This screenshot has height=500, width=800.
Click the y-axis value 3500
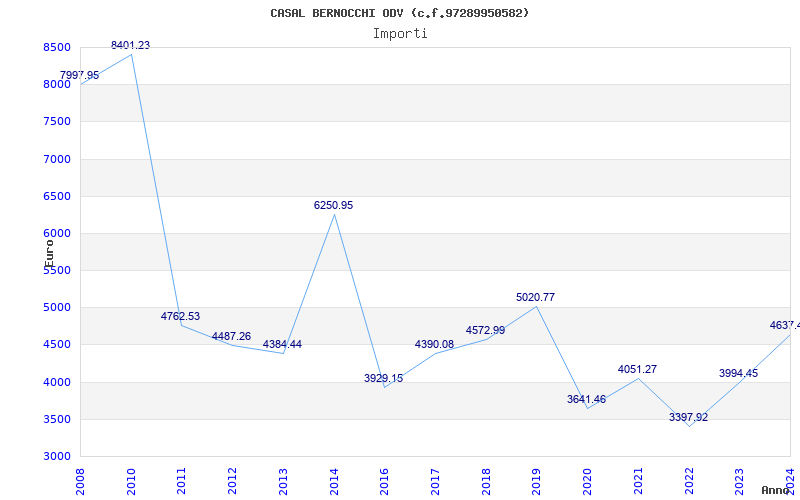coord(57,419)
